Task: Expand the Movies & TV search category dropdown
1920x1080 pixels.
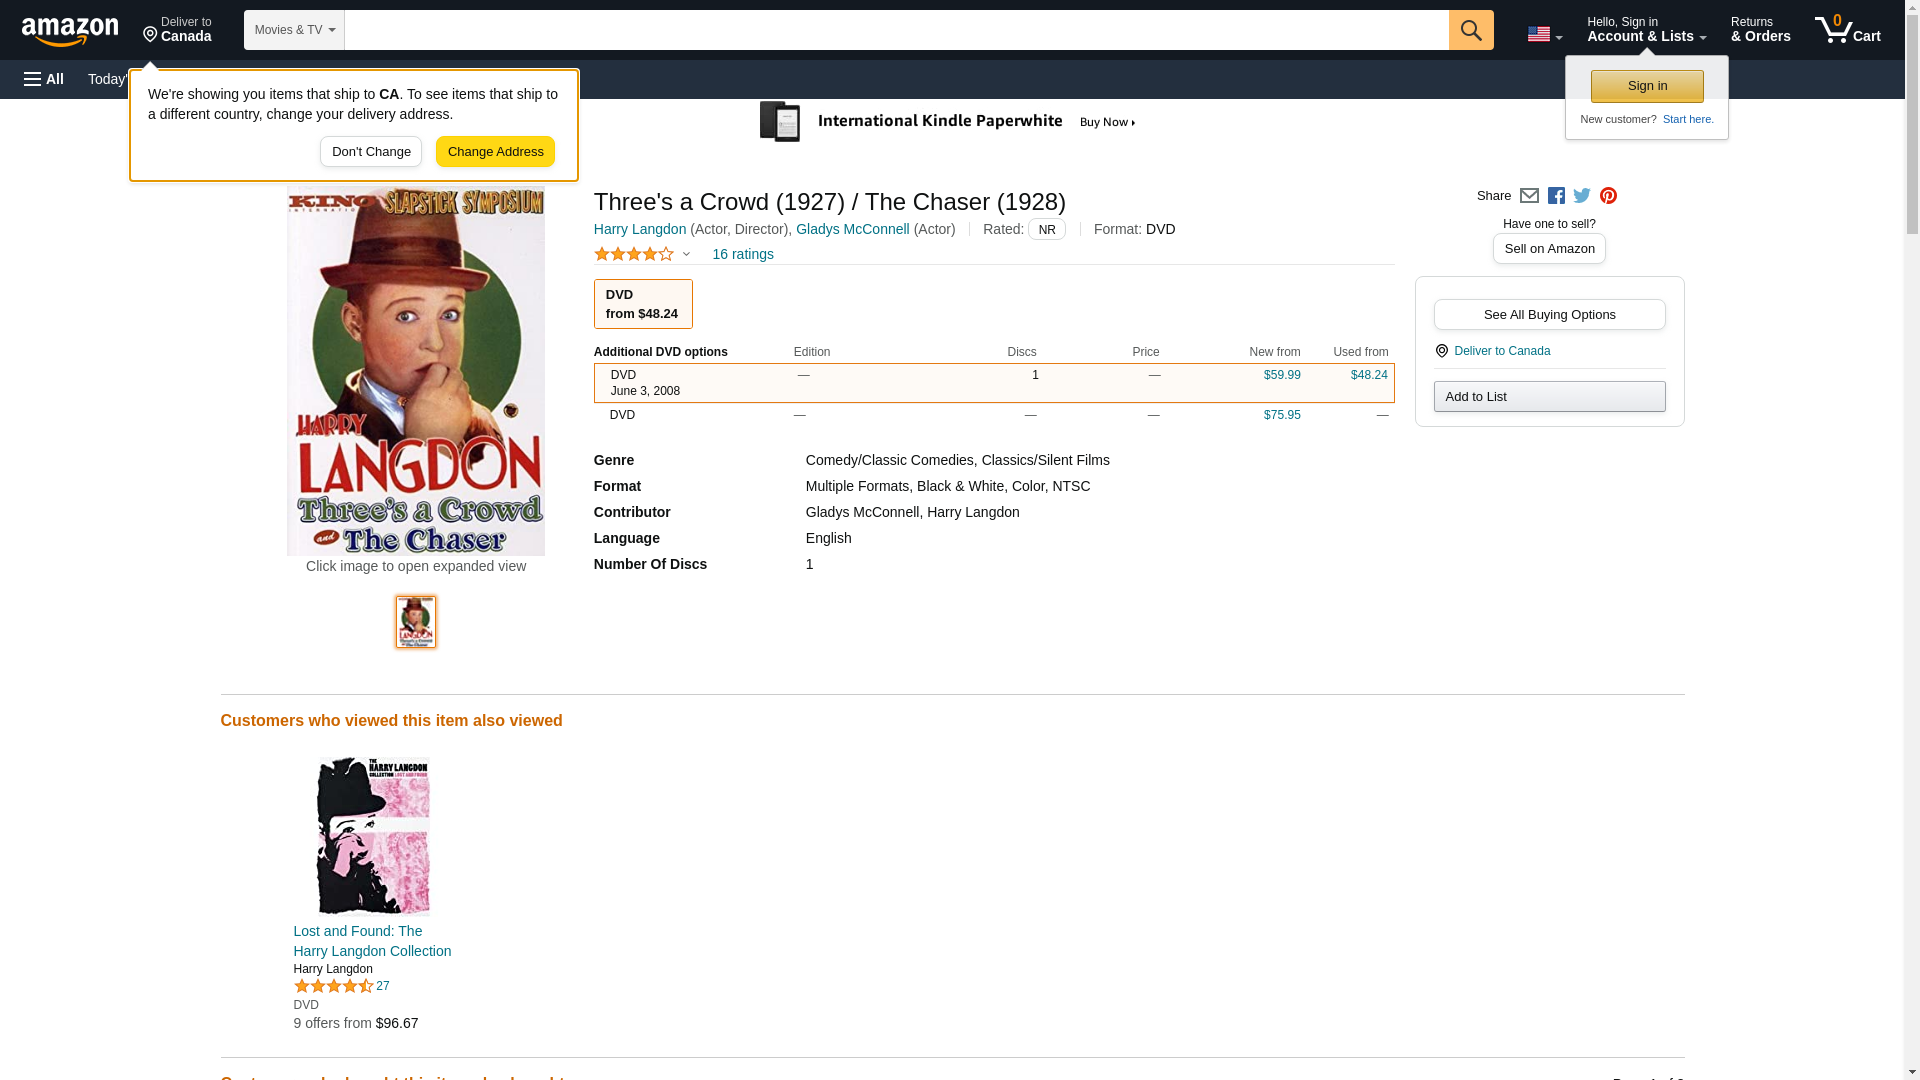Action: point(294,30)
